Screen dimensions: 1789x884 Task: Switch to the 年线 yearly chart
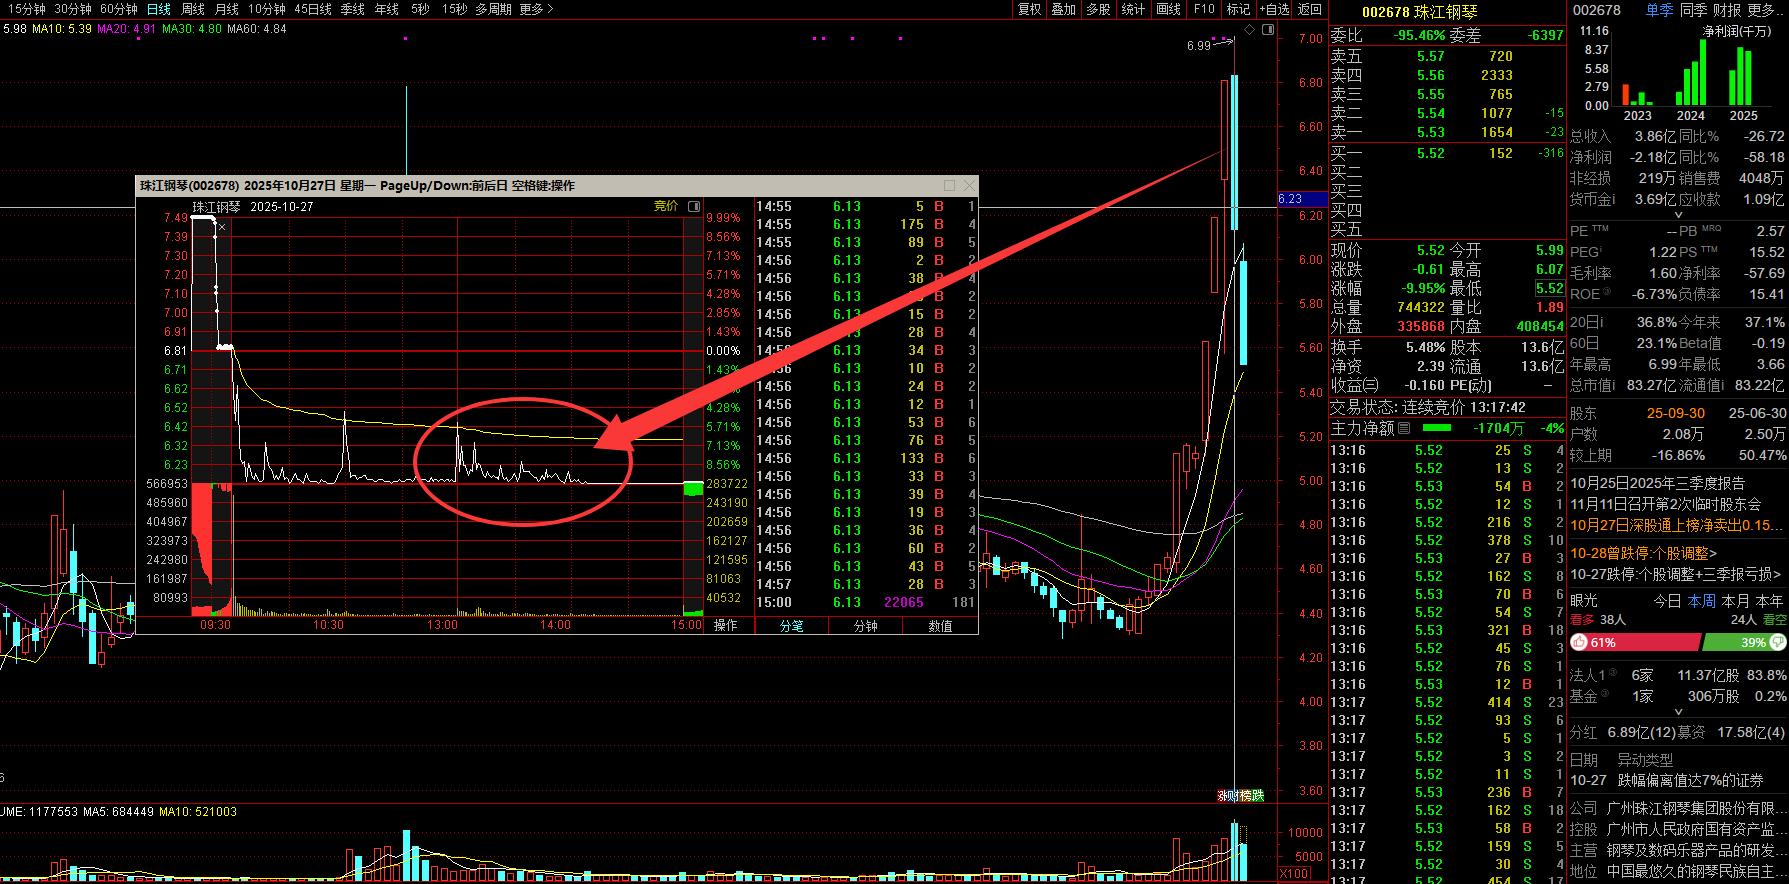click(386, 9)
